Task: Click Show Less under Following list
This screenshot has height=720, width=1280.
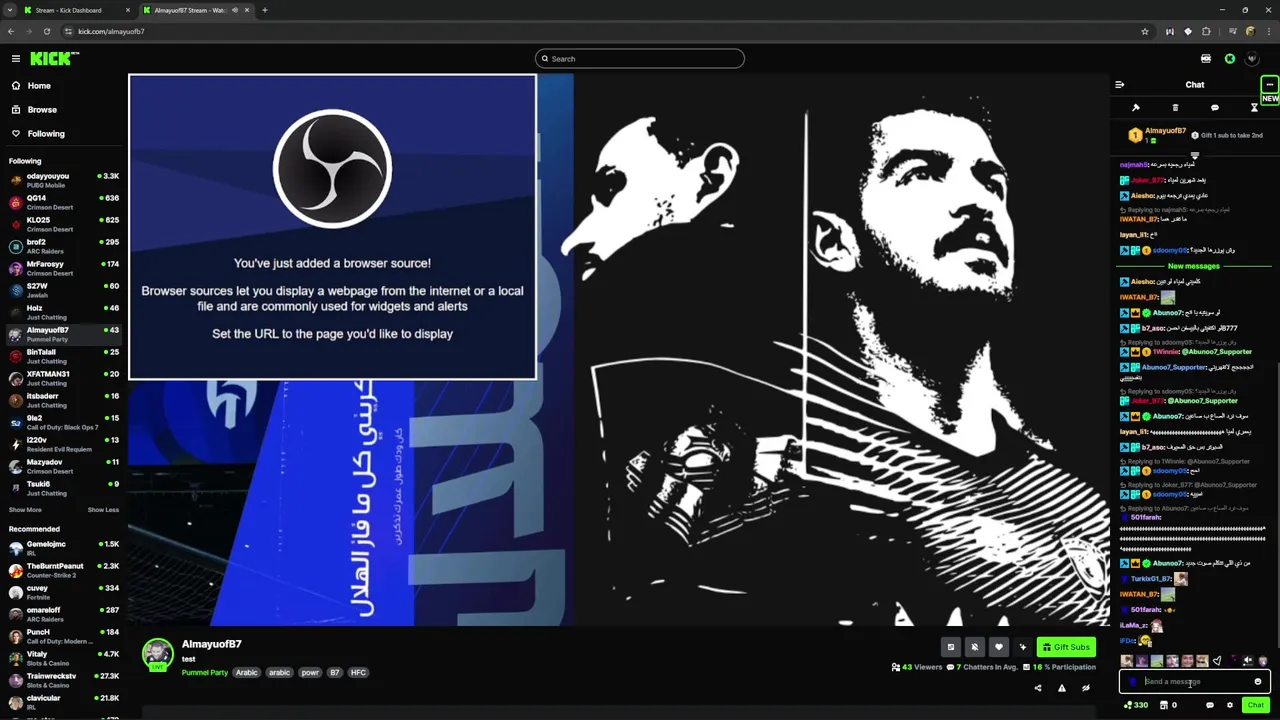Action: (103, 510)
